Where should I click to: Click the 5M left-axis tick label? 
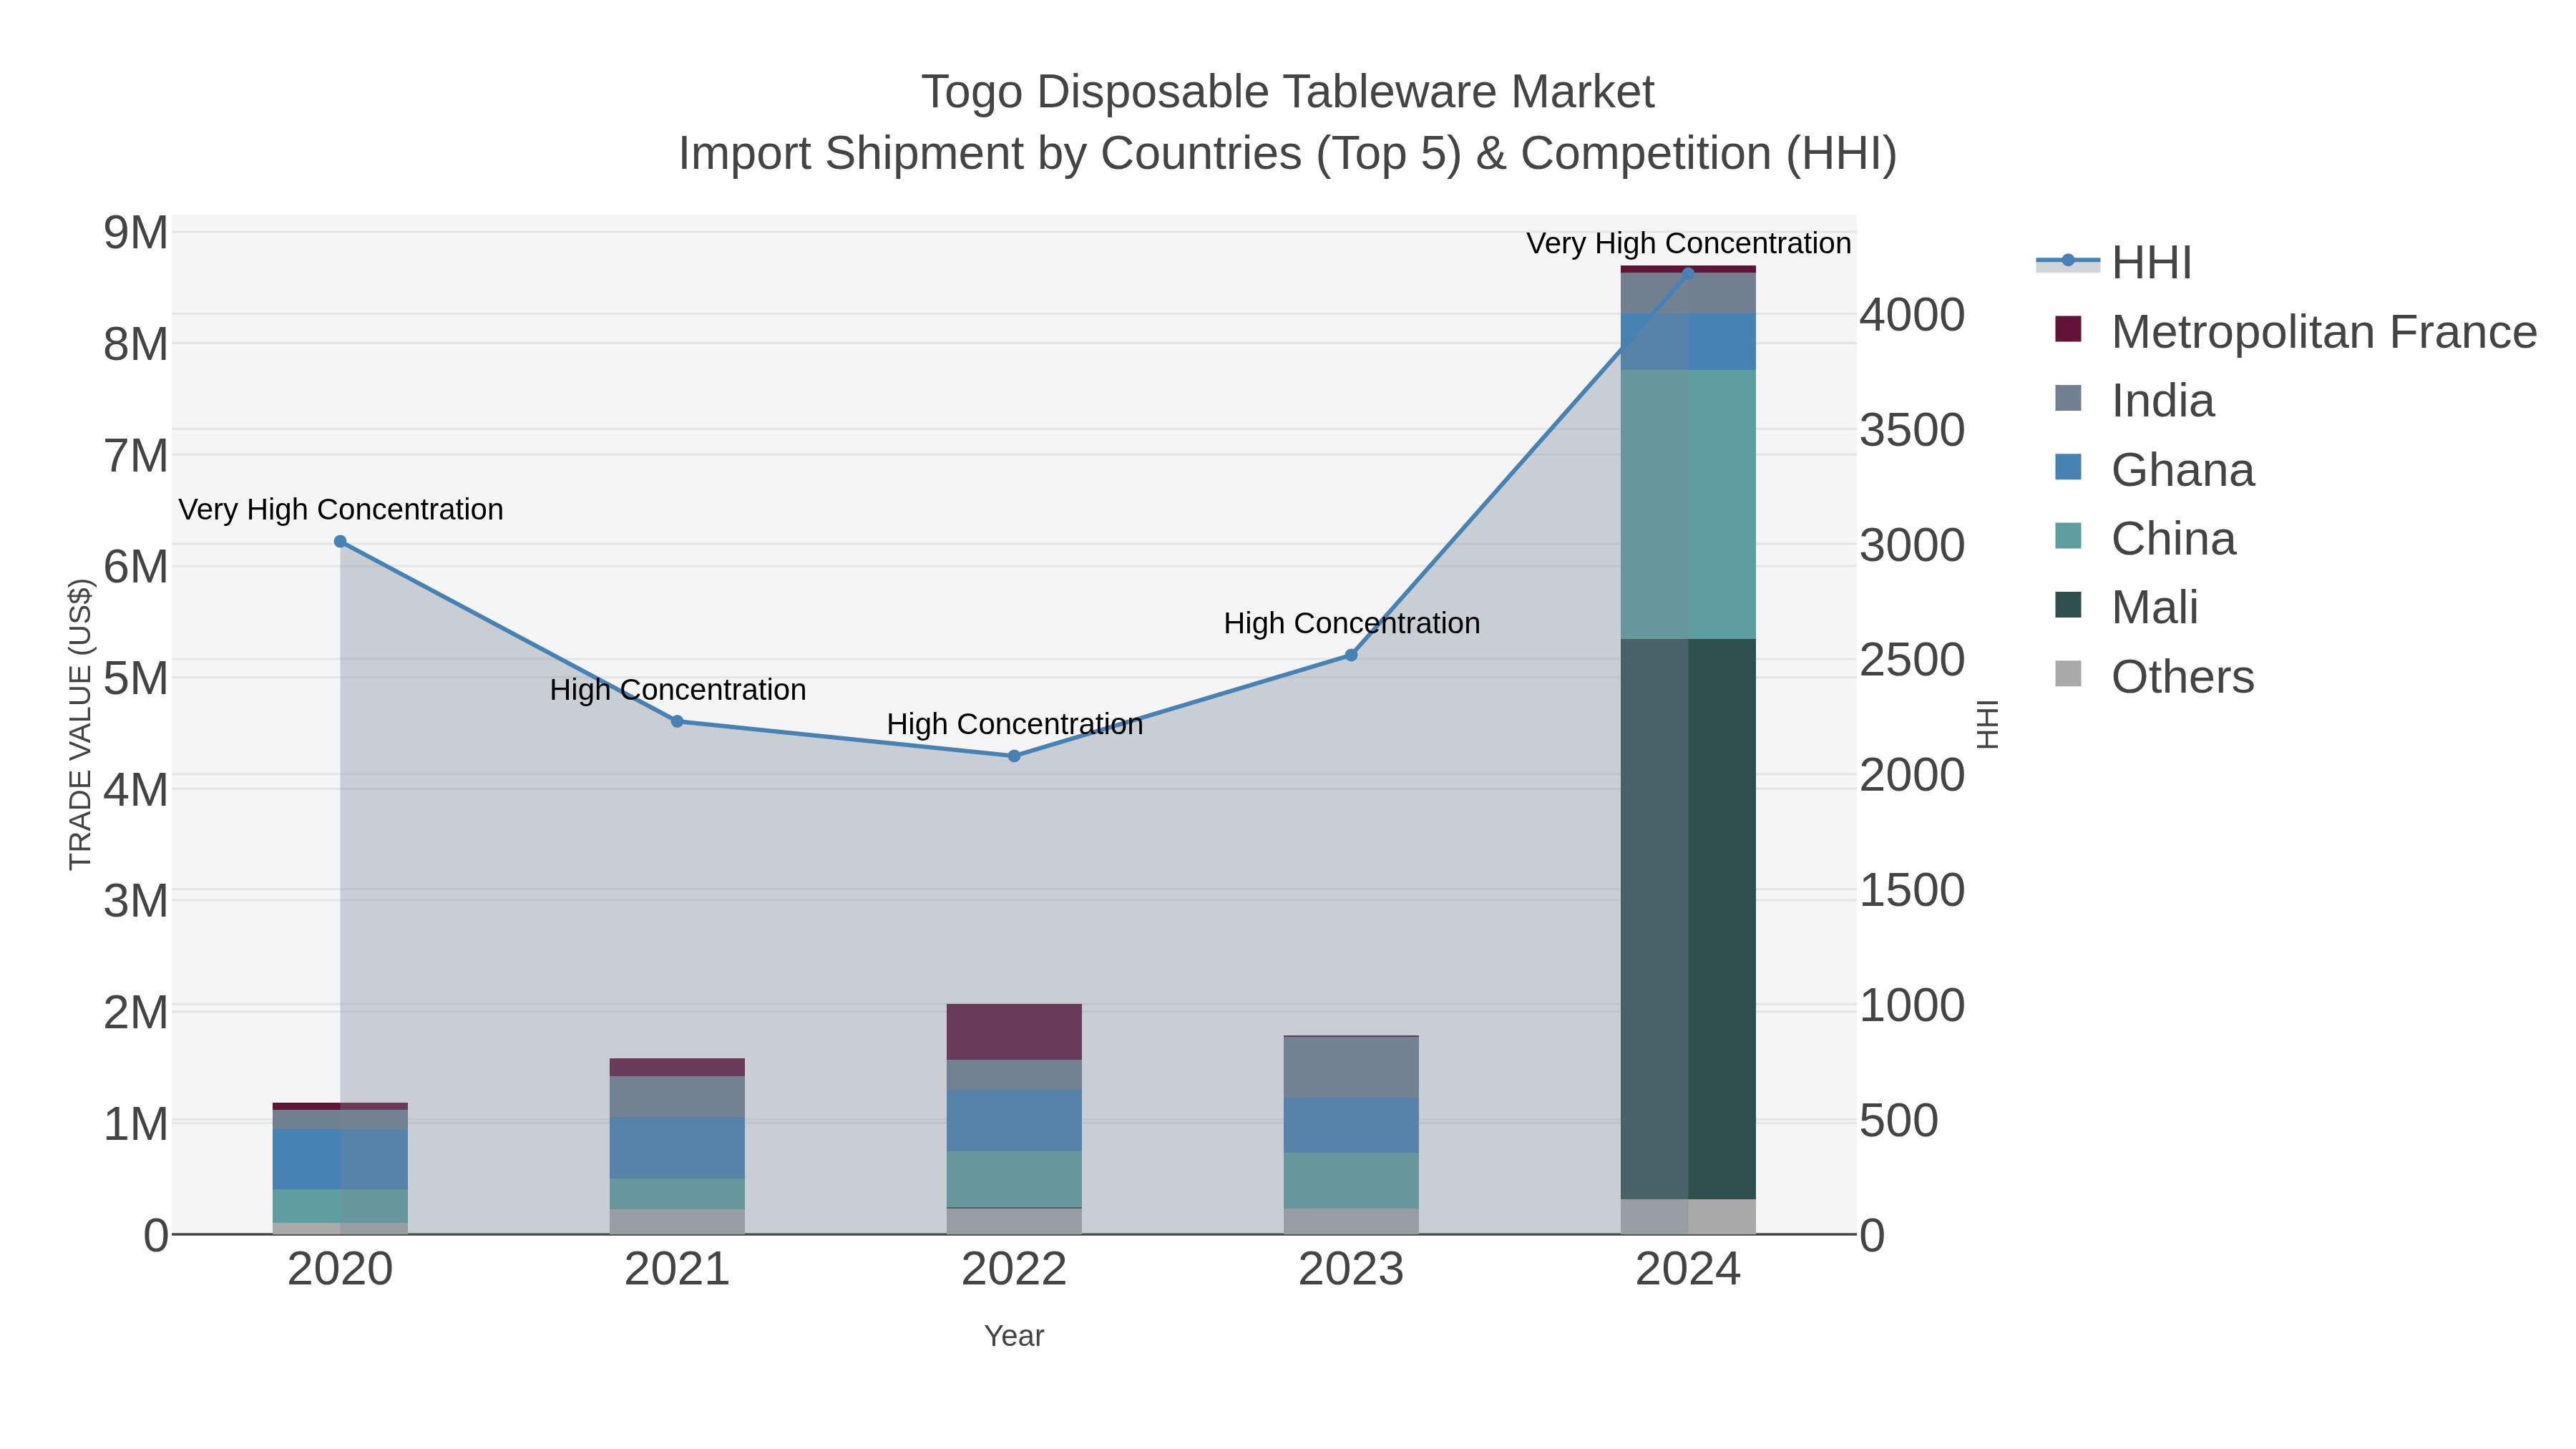(136, 679)
